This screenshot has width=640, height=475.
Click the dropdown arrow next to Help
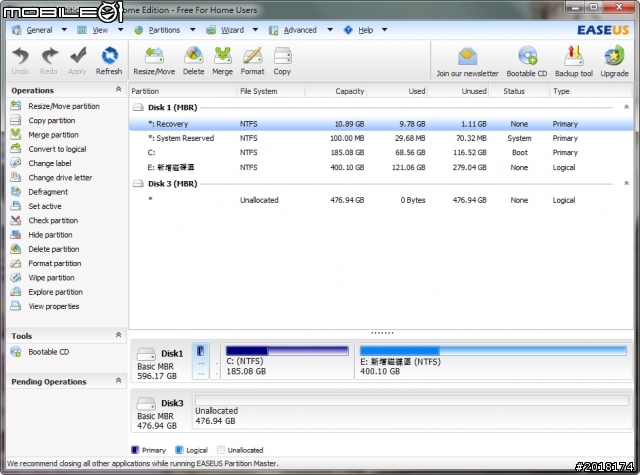pos(384,29)
